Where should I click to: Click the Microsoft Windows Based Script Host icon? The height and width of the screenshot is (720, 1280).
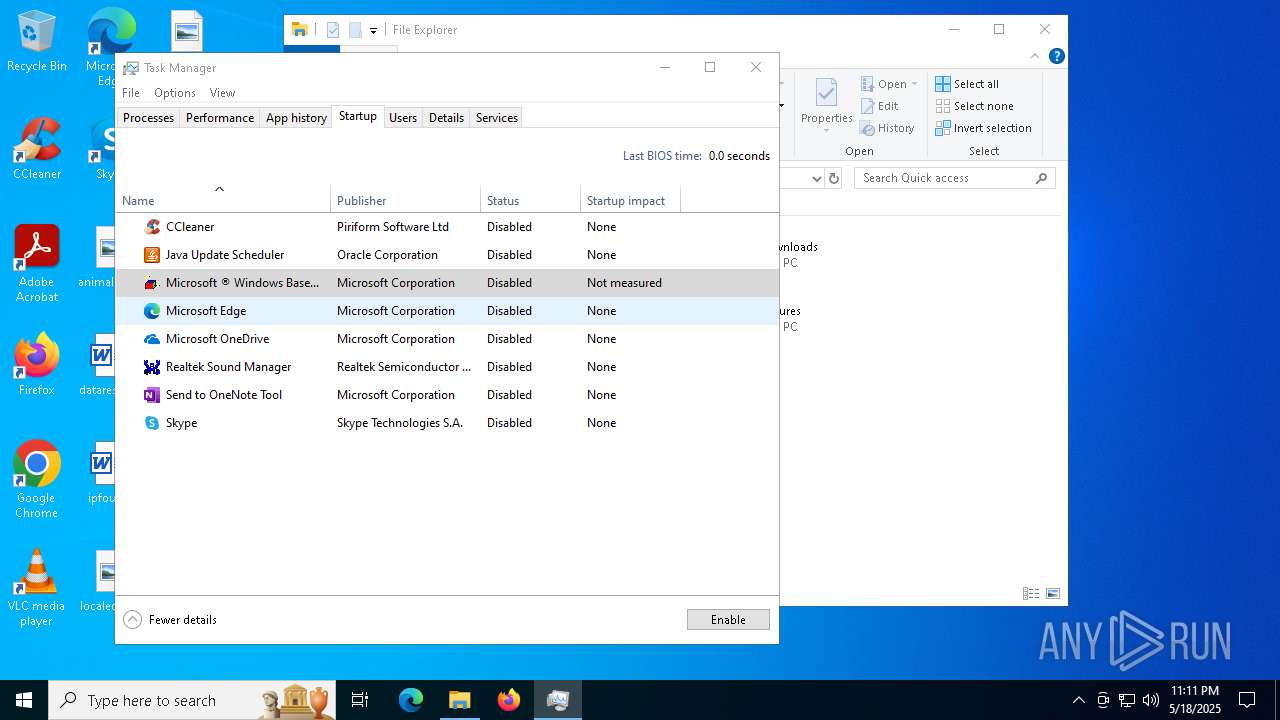coord(152,283)
